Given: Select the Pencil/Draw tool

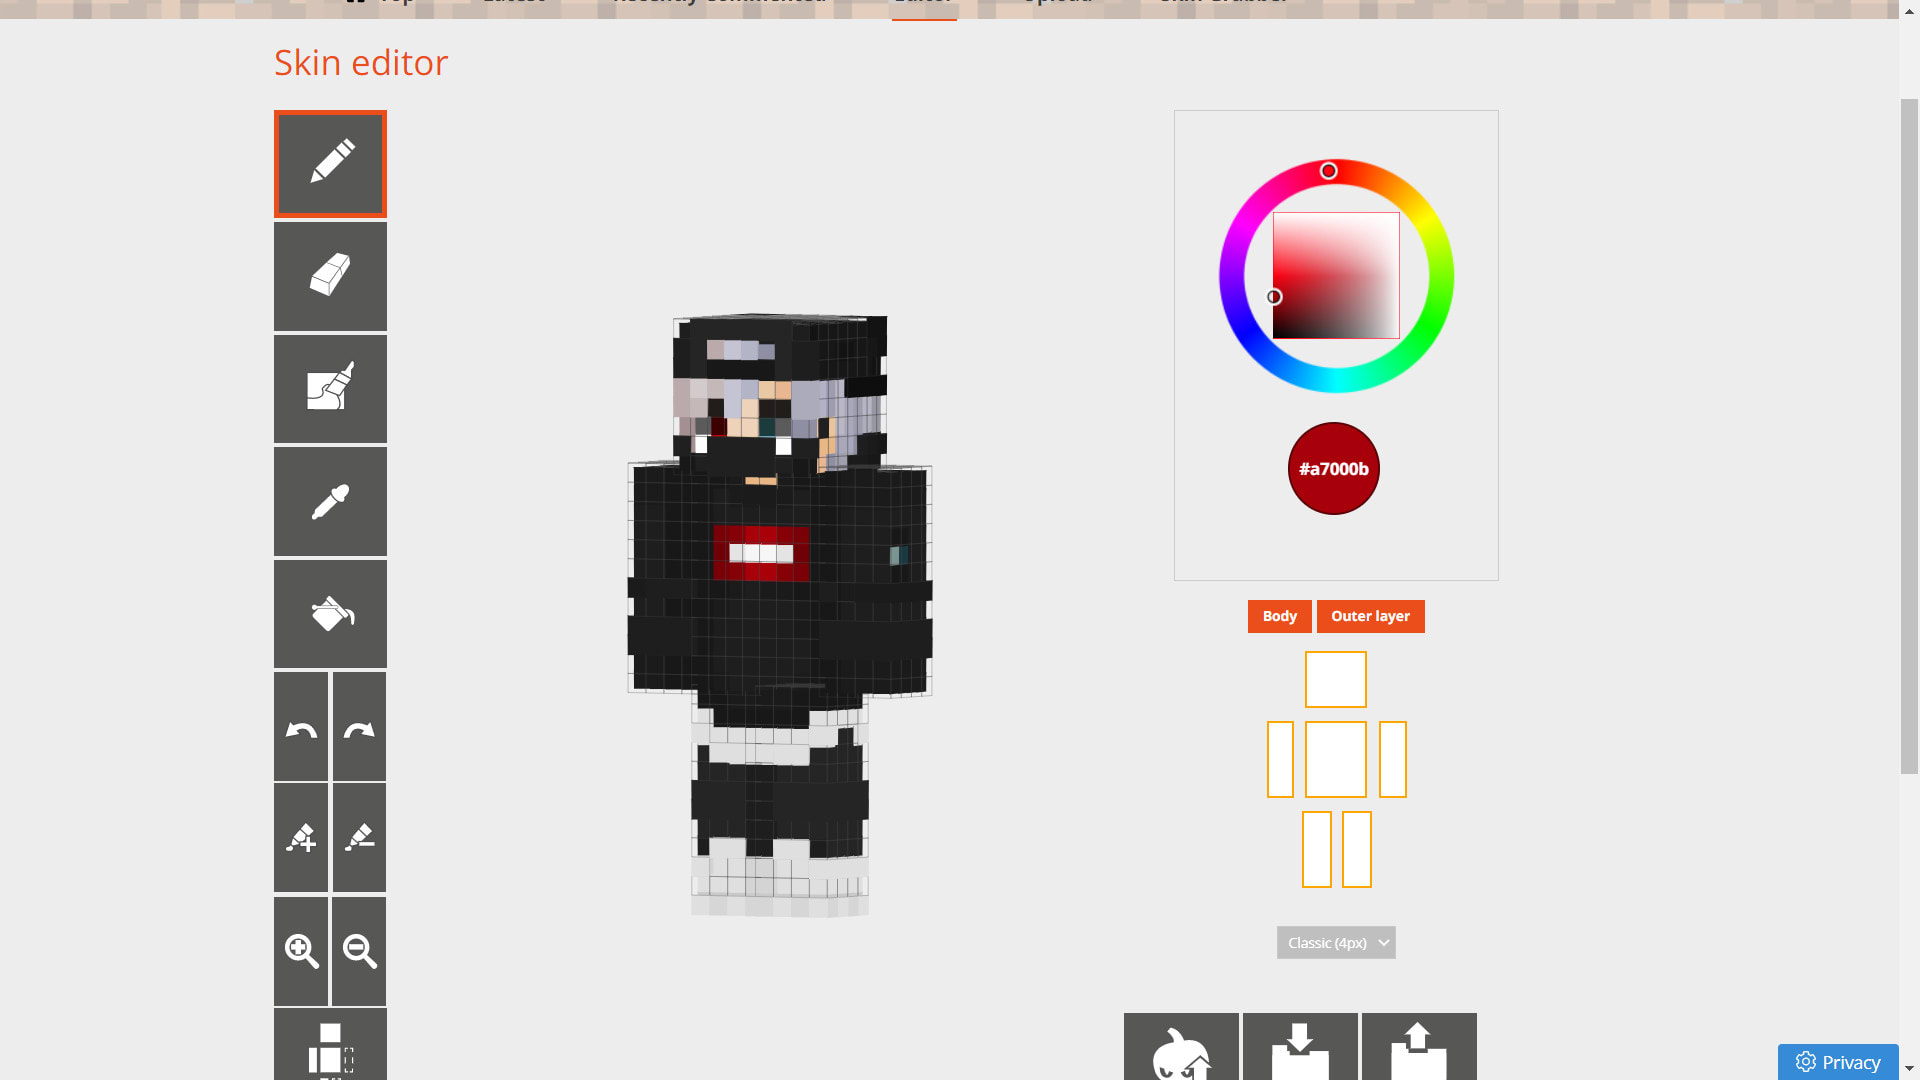Looking at the screenshot, I should pyautogui.click(x=330, y=165).
